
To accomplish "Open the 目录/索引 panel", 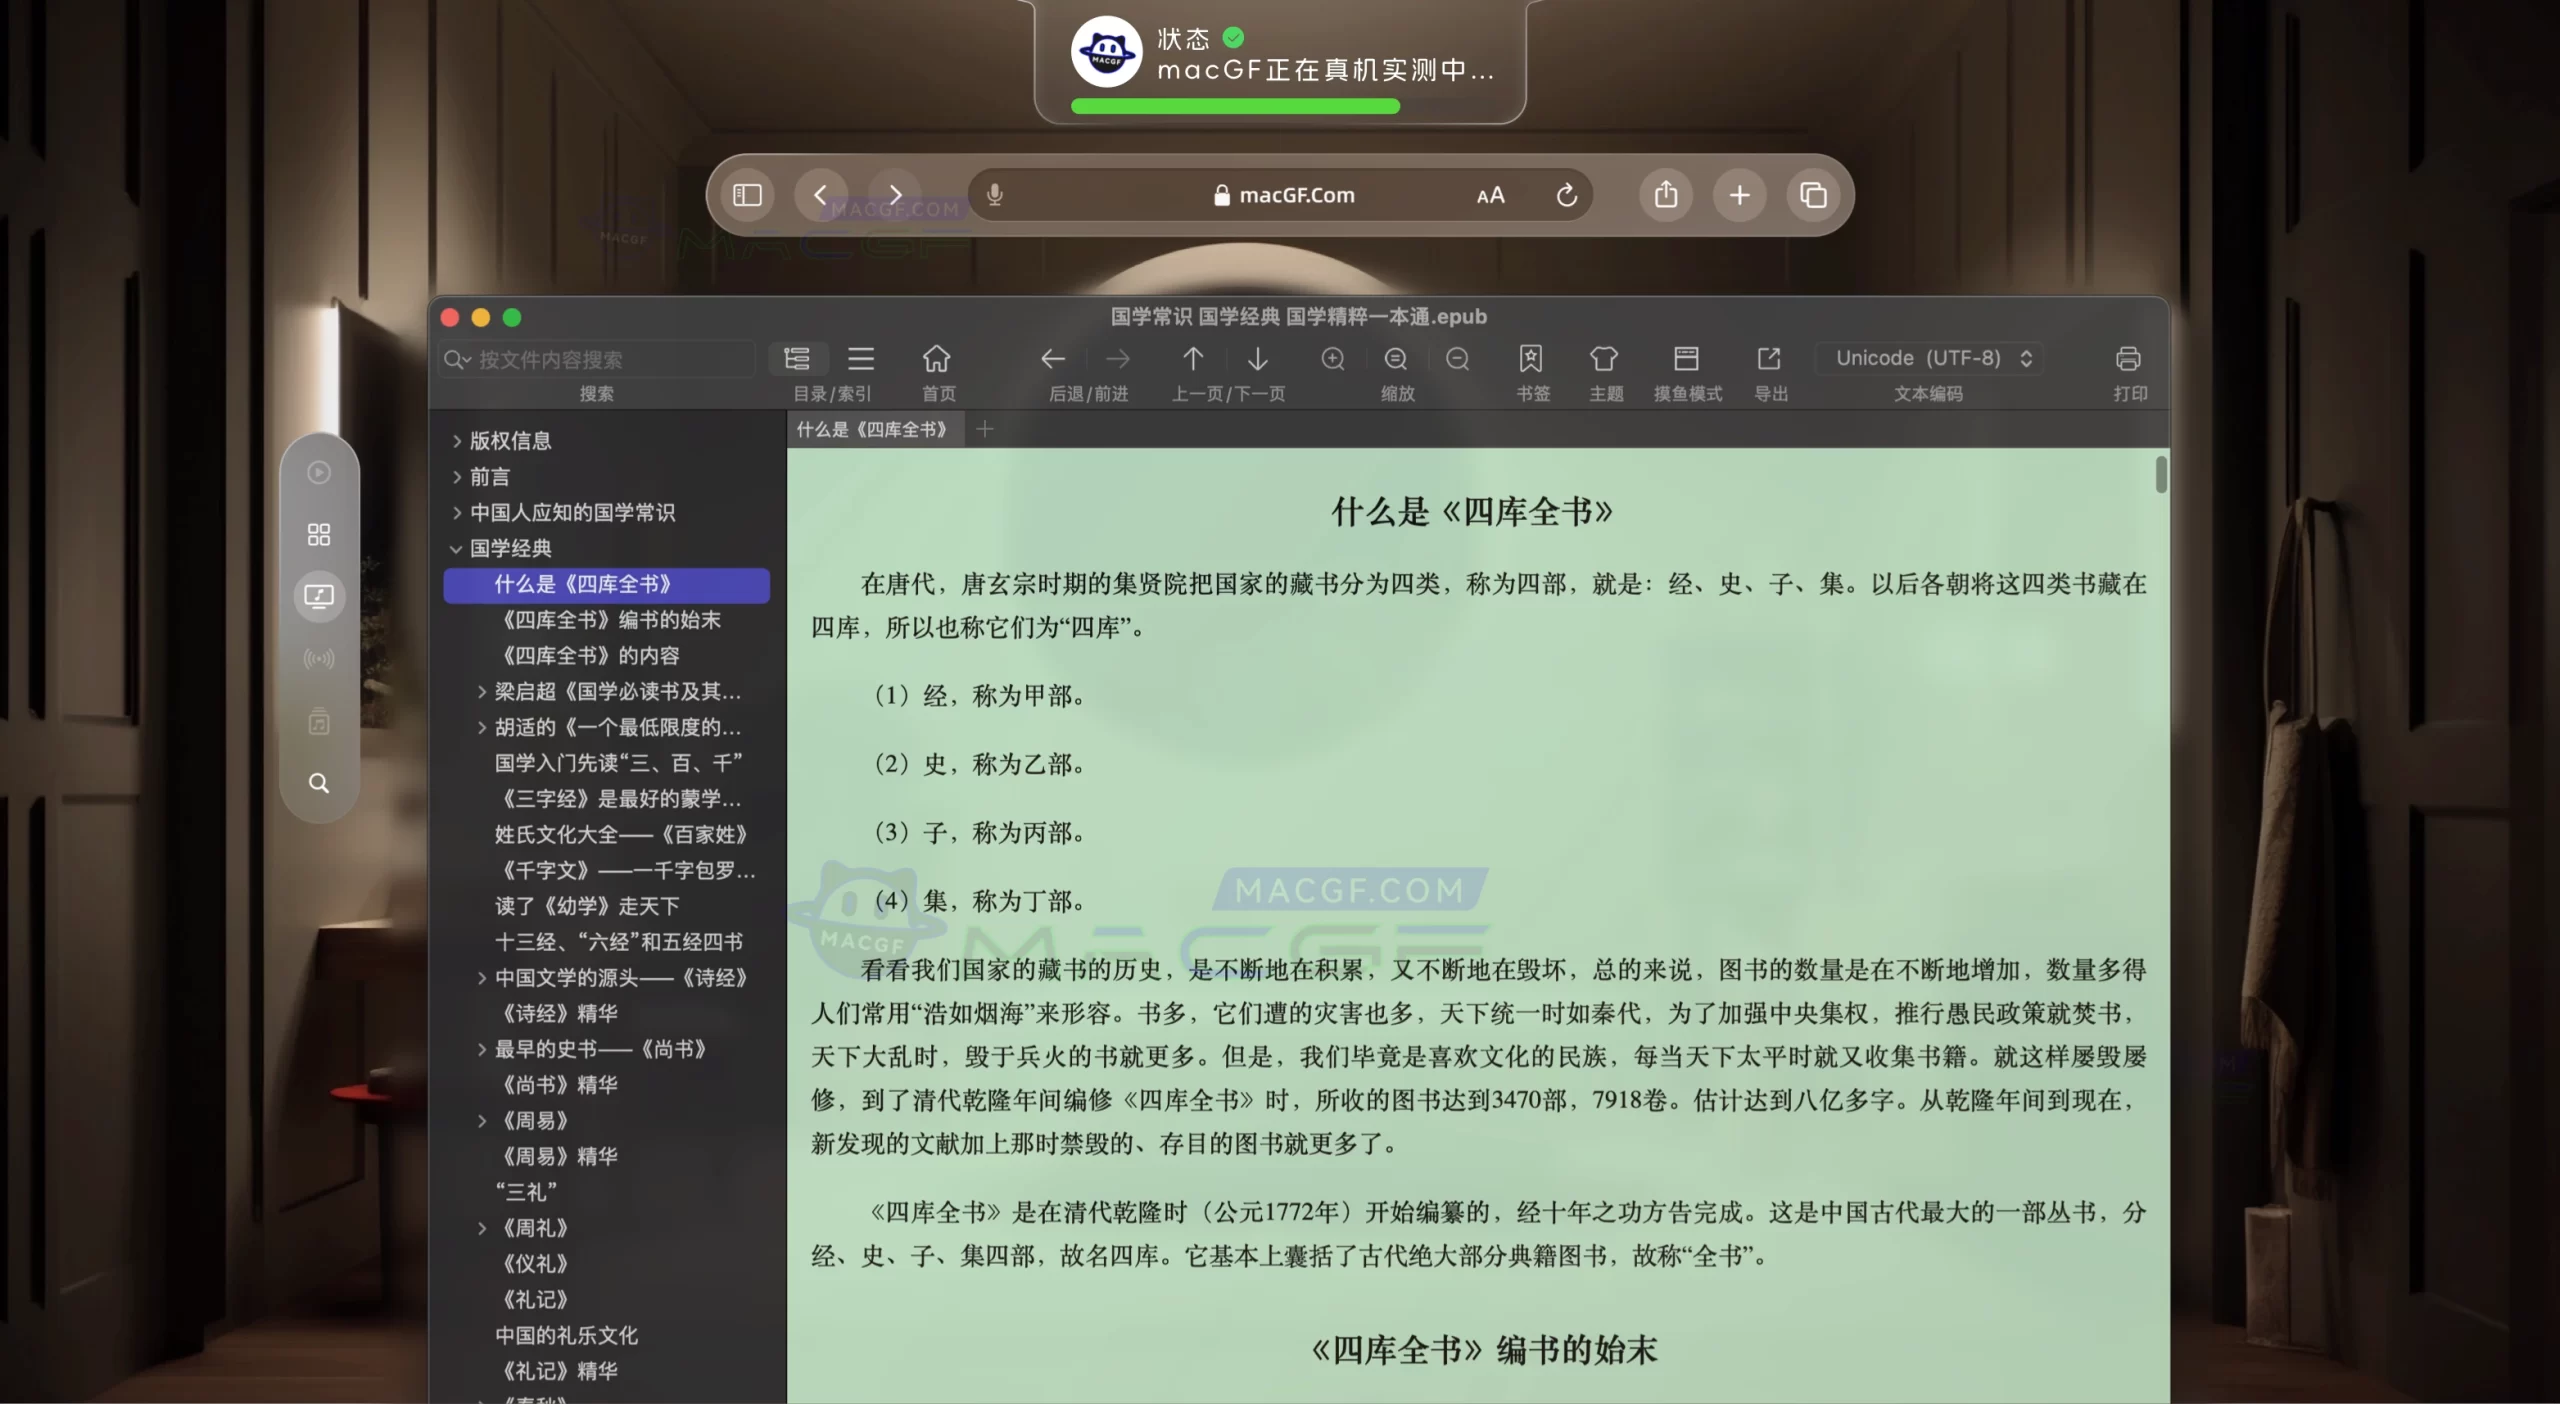I will click(x=799, y=358).
